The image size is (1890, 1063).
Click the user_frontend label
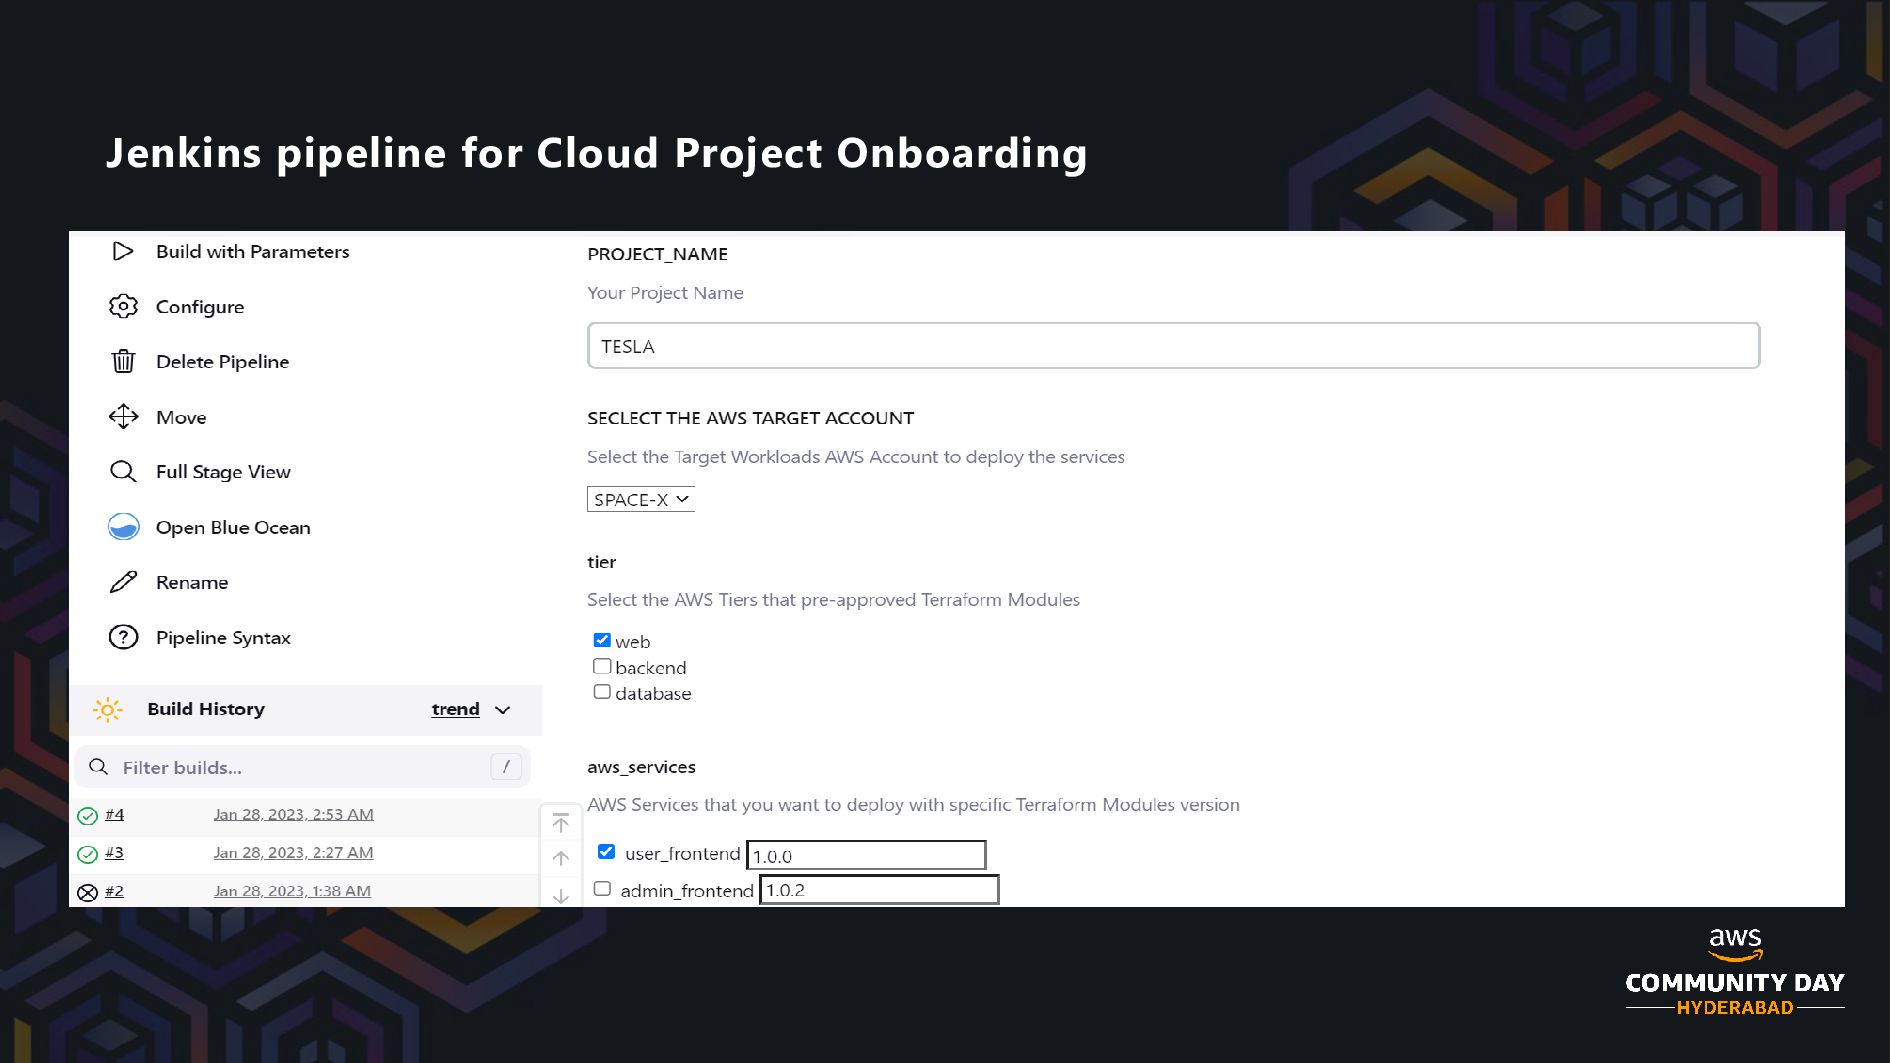pos(683,853)
